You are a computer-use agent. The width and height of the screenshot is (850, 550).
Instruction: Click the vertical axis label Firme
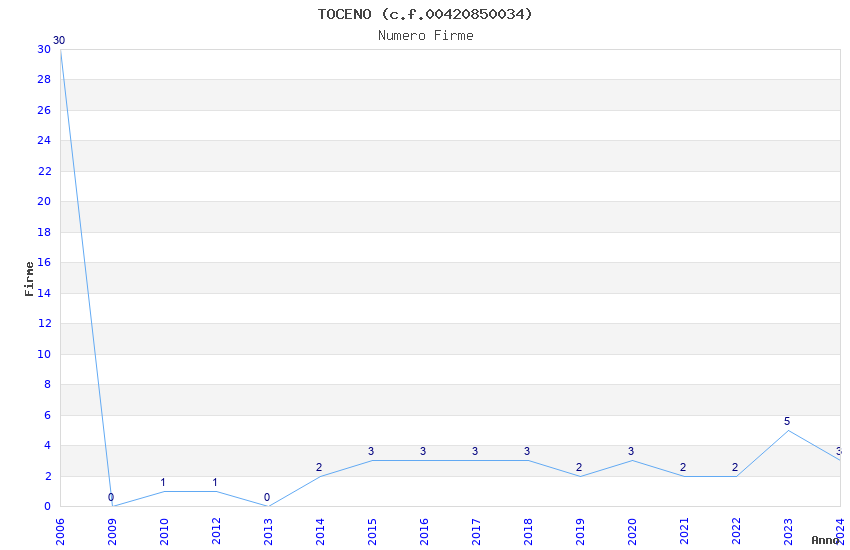tap(29, 279)
